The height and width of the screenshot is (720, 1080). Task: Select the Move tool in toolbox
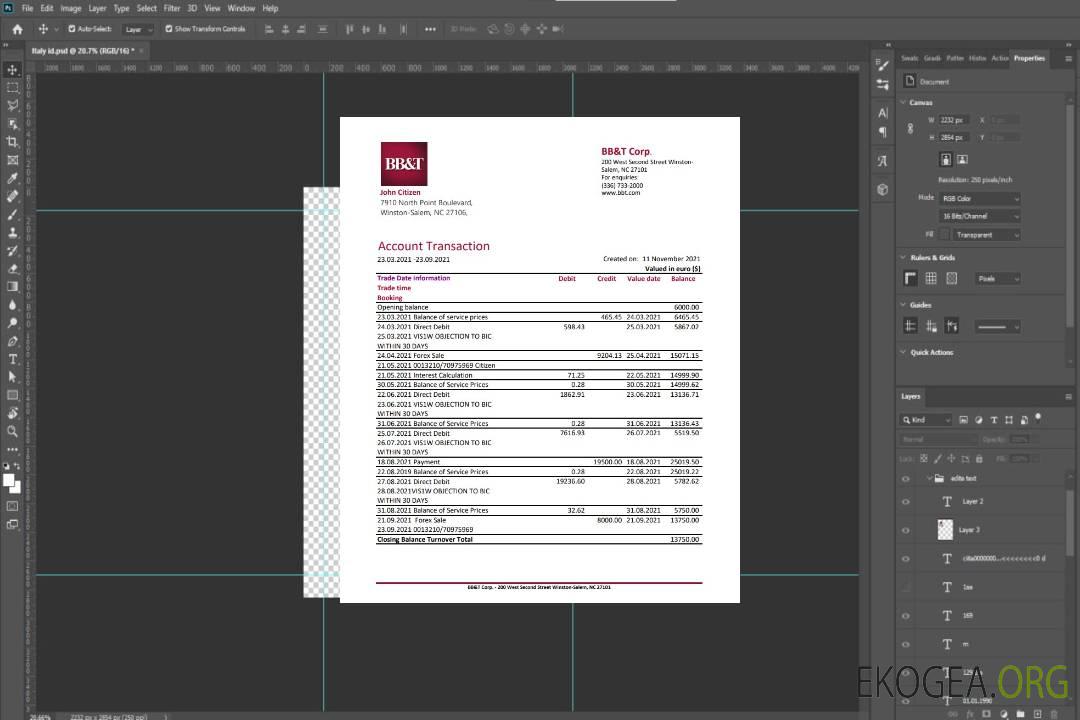[12, 70]
